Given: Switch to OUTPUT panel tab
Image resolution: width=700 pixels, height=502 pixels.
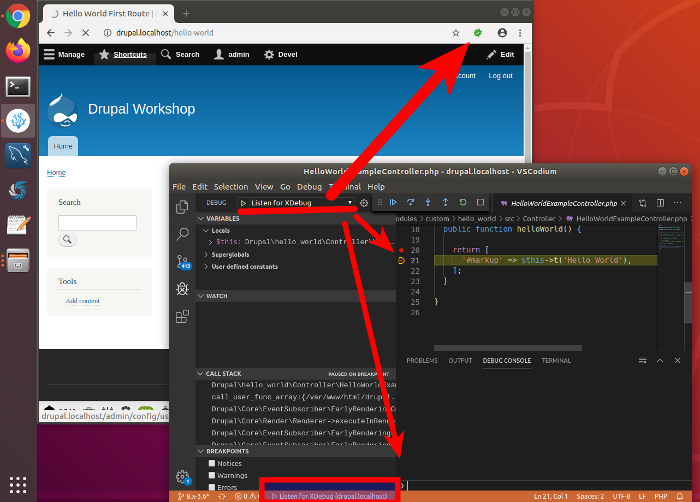Looking at the screenshot, I should (460, 360).
